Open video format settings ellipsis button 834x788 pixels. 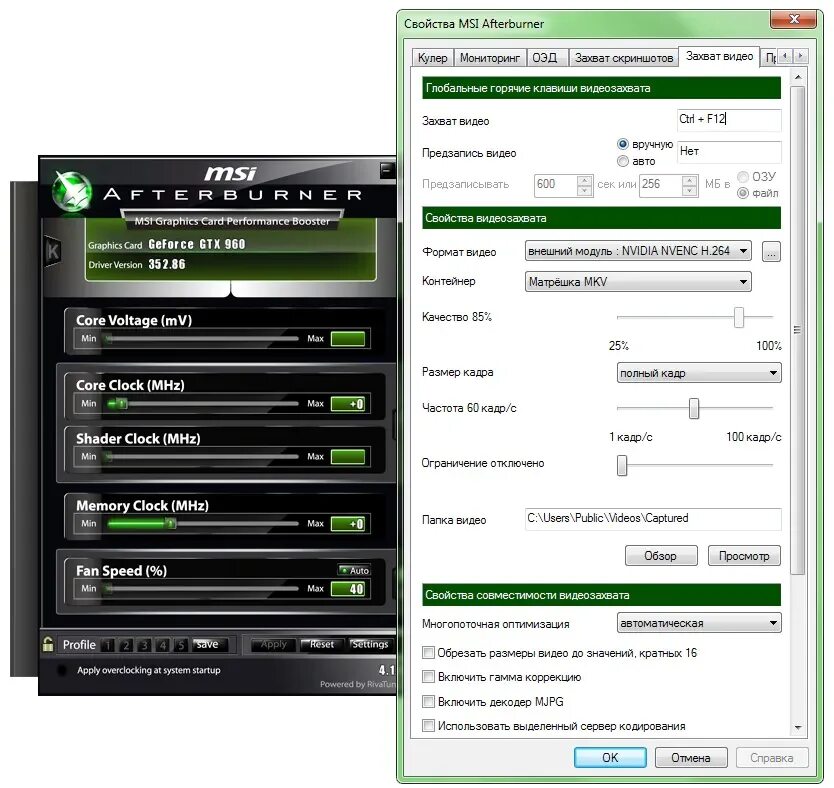pos(771,252)
